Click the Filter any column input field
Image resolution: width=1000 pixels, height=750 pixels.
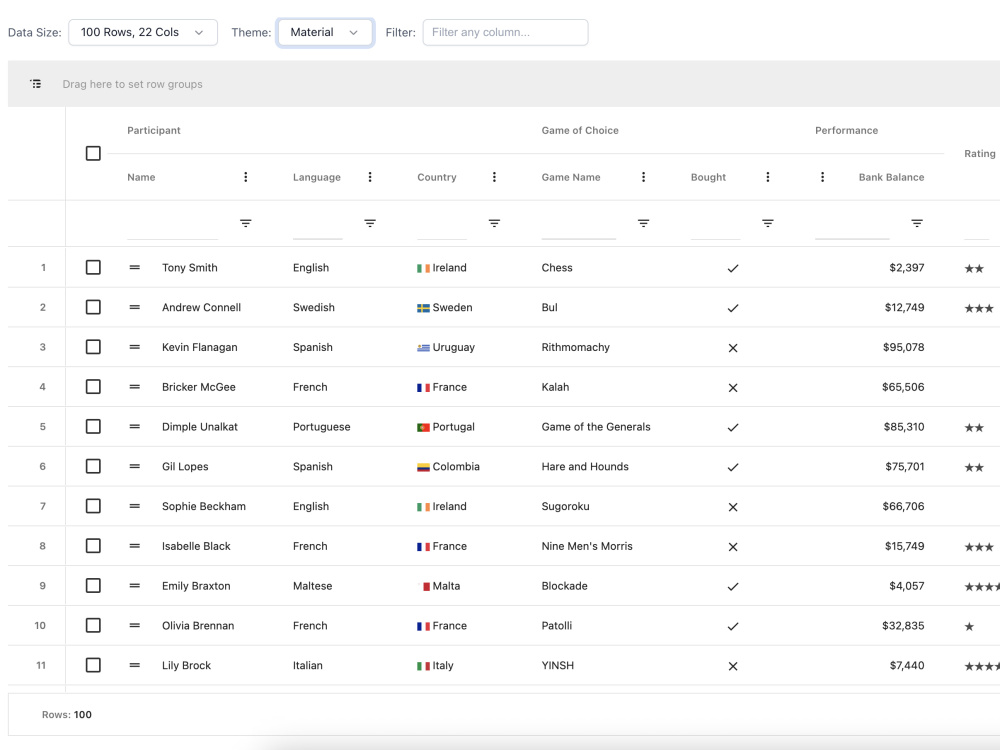tap(505, 33)
